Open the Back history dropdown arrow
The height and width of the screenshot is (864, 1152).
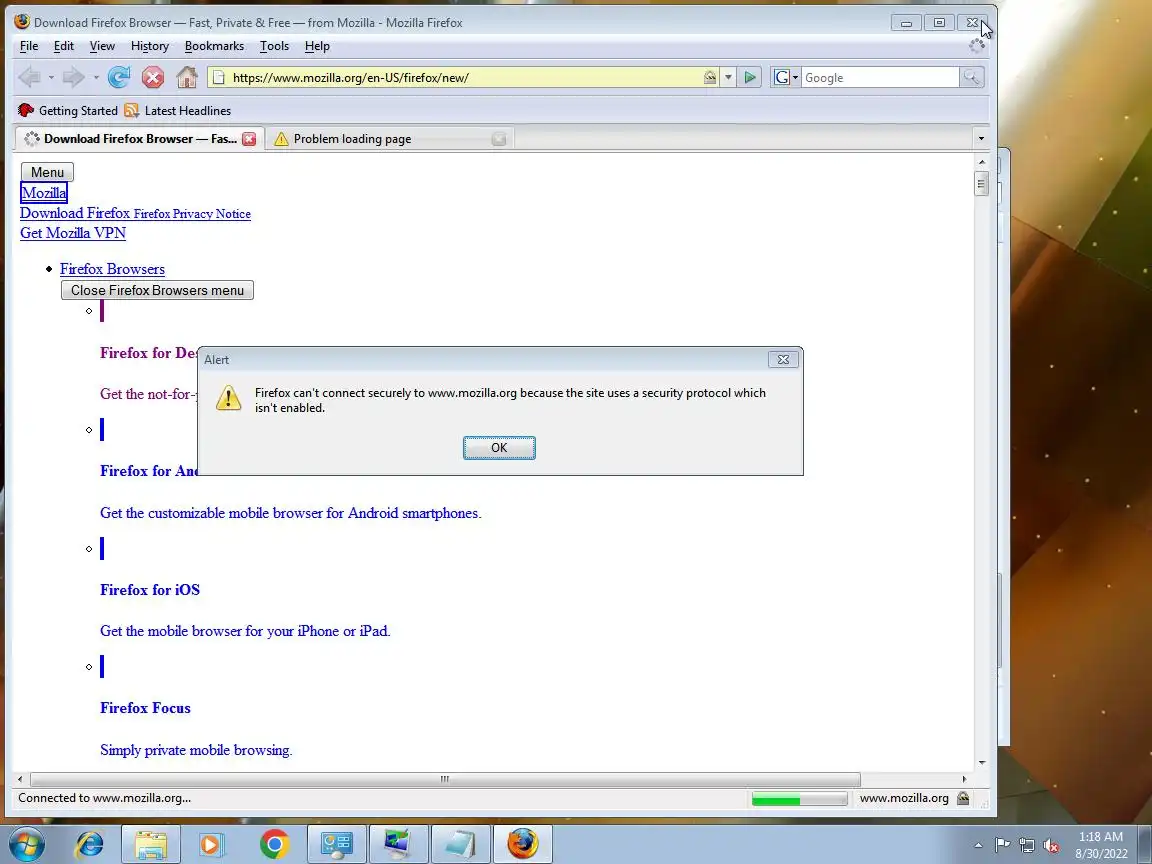51,77
